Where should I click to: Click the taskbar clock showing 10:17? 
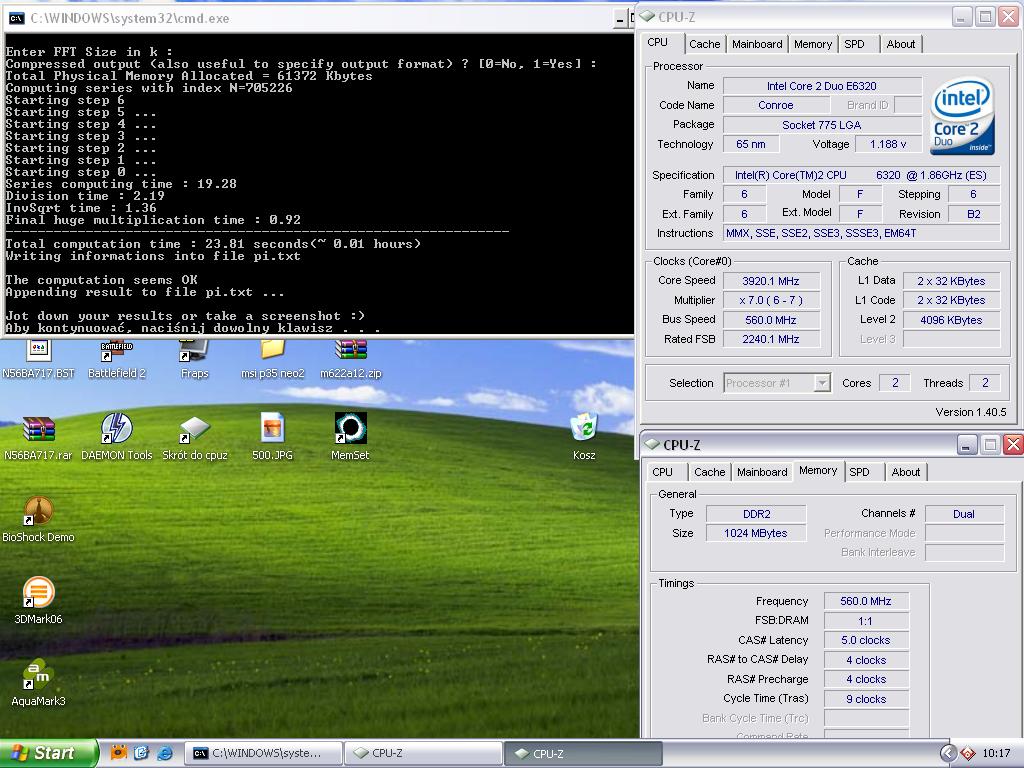coord(996,753)
